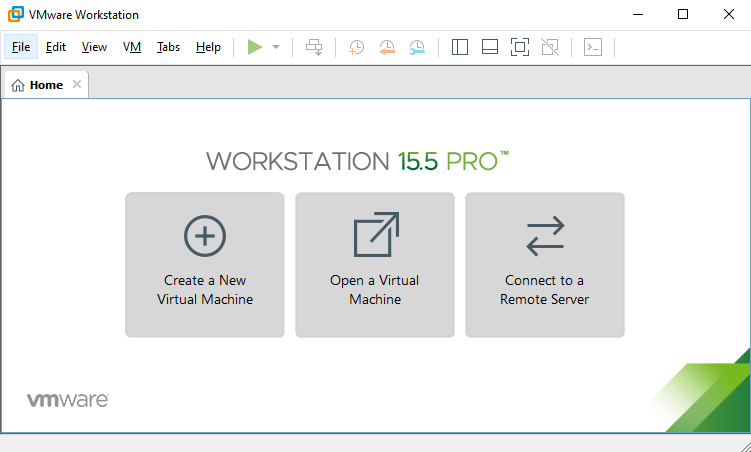Open the VM menu
Screen dimensions: 751x452
point(132,47)
